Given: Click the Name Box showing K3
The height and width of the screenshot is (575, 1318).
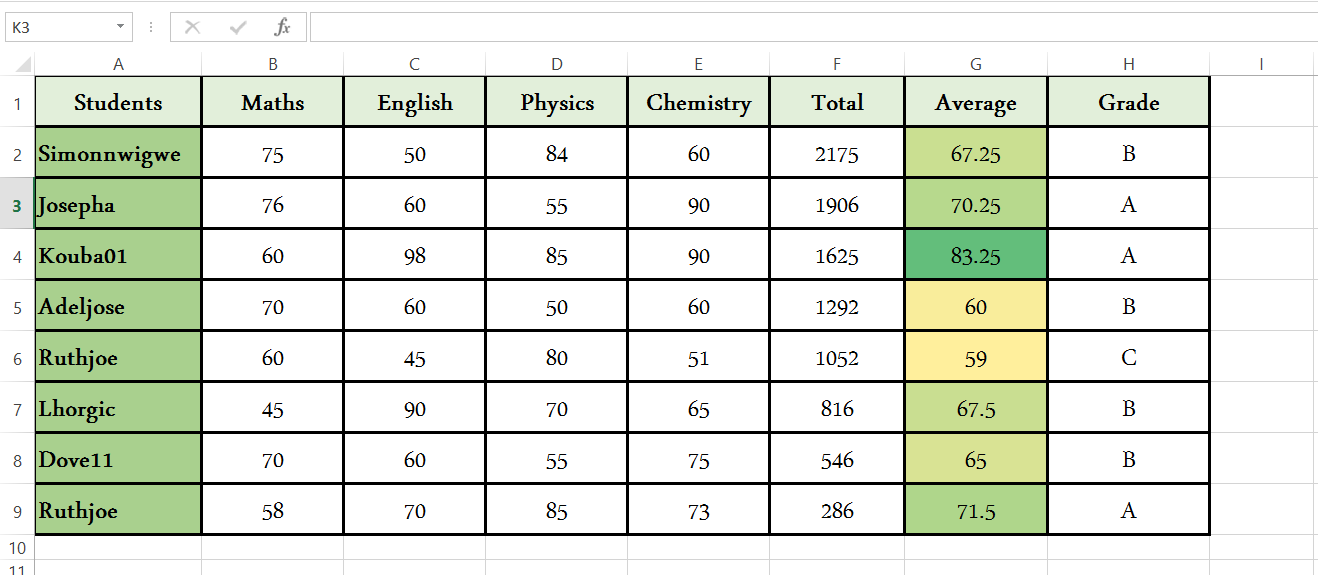Looking at the screenshot, I should [58, 28].
